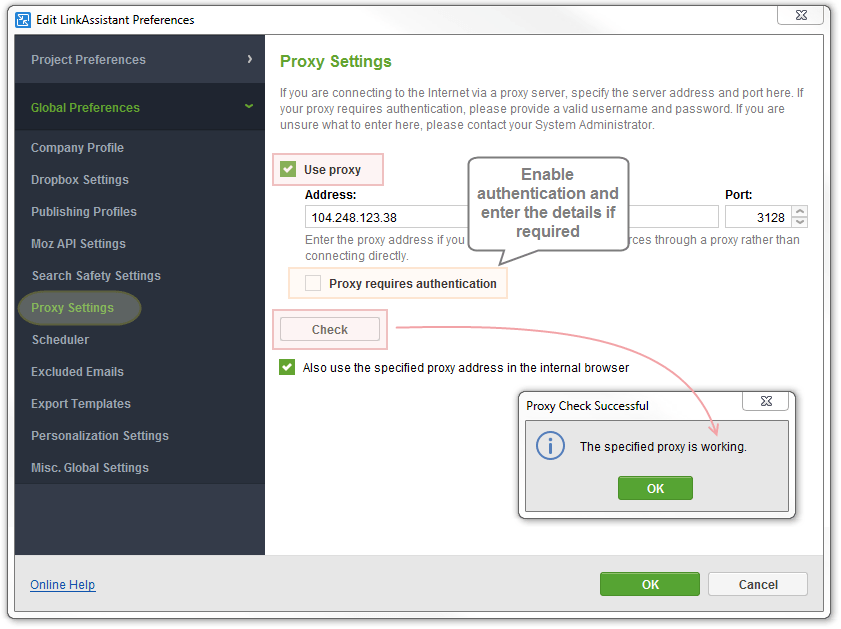Toggle the Use proxy checkbox

point(288,169)
